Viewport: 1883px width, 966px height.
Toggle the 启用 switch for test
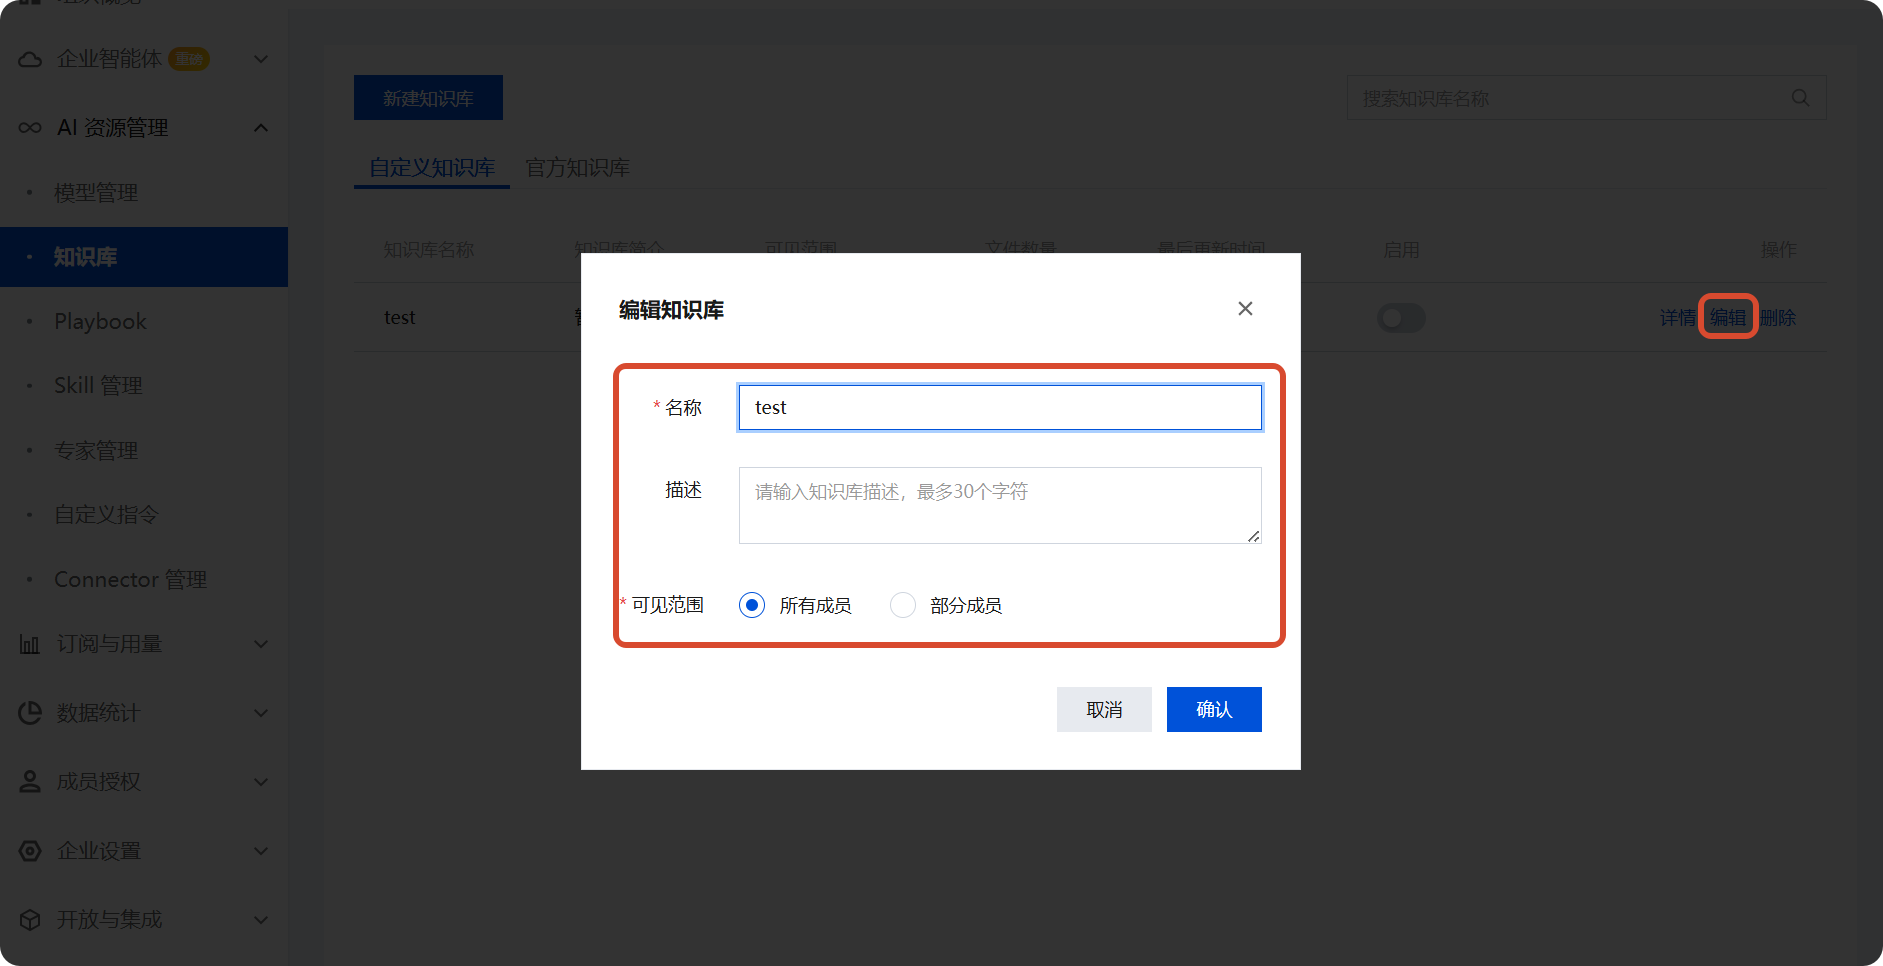point(1401,318)
